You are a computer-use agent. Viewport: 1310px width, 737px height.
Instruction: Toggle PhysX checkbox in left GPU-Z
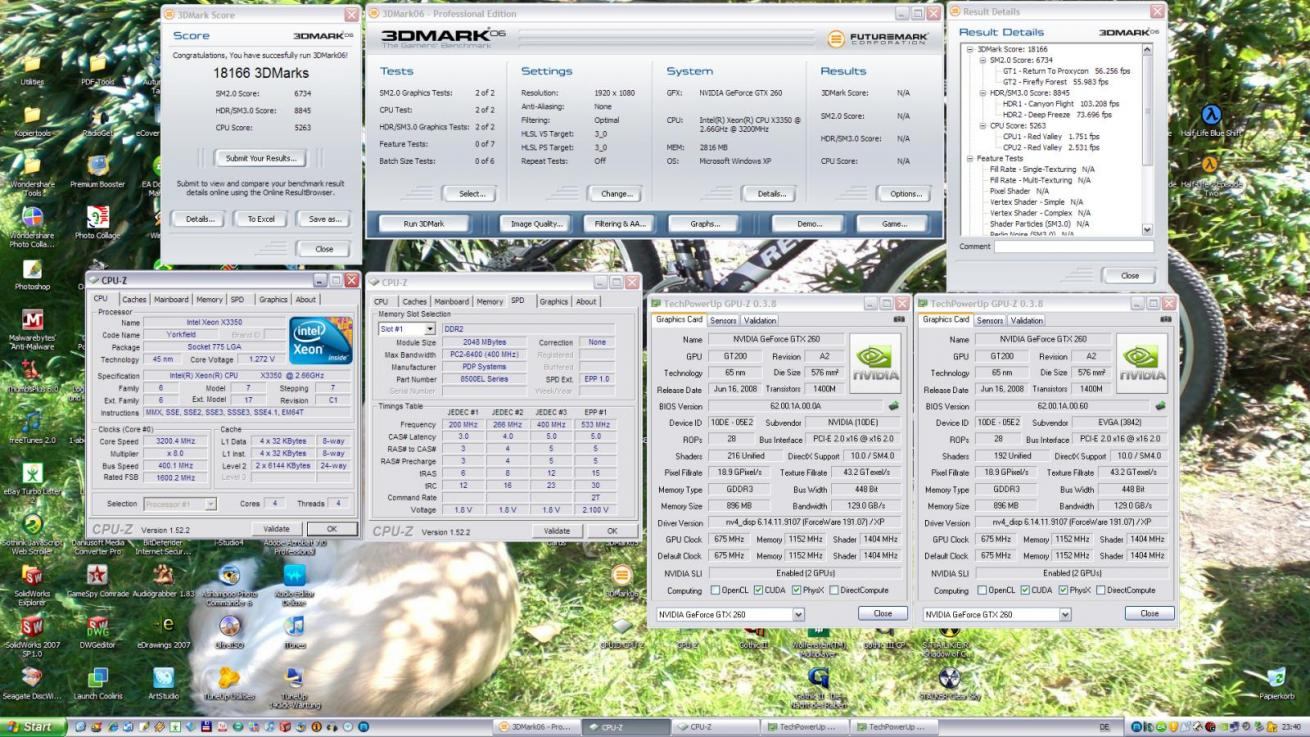click(796, 590)
